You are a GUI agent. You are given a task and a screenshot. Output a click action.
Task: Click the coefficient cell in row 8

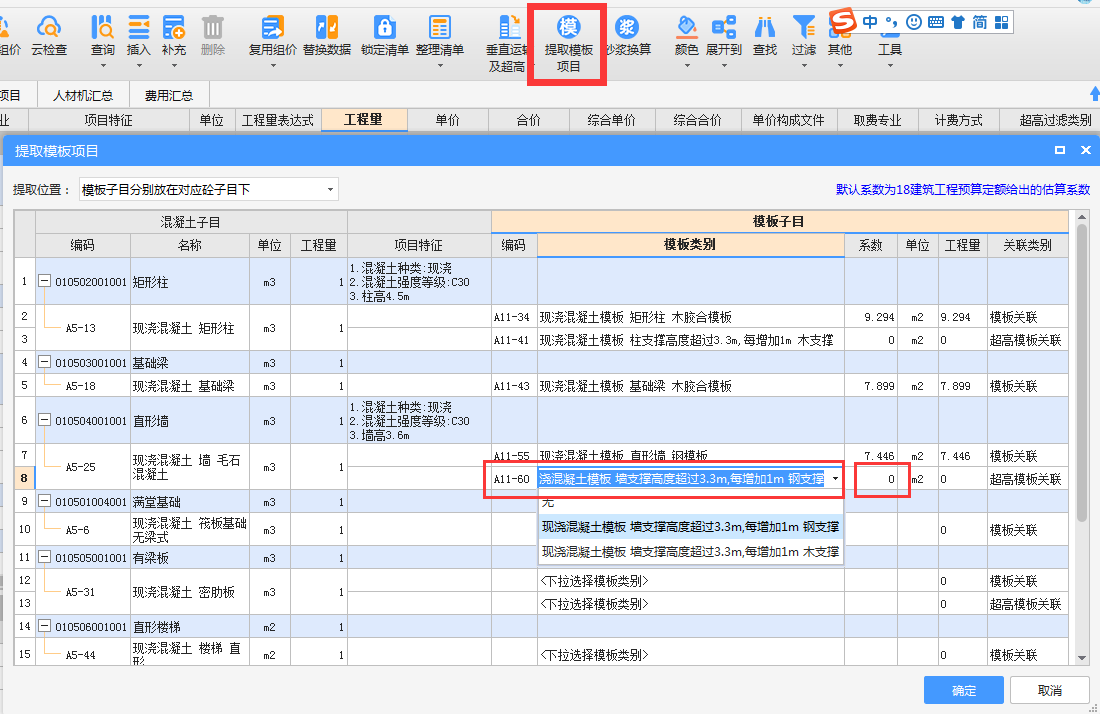click(x=871, y=478)
